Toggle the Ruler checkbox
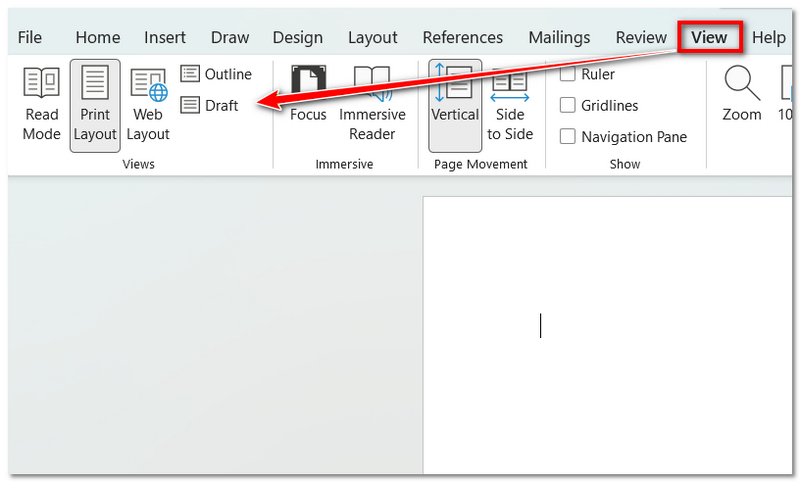The image size is (800, 482). (568, 74)
